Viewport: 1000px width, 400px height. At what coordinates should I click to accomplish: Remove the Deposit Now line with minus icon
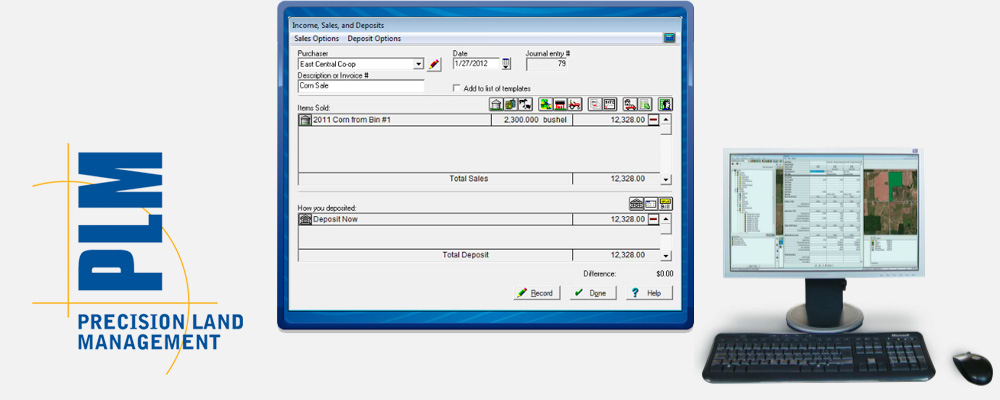tap(653, 219)
